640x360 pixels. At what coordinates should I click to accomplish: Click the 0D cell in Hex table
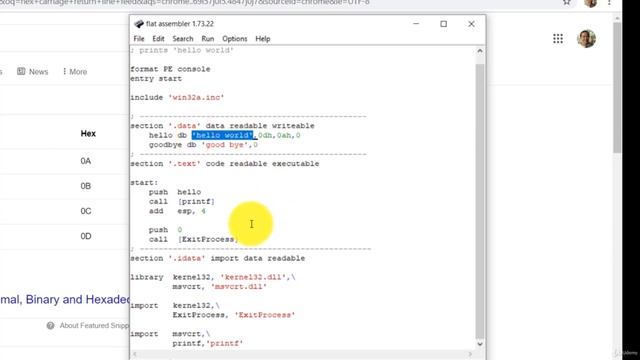(x=86, y=236)
